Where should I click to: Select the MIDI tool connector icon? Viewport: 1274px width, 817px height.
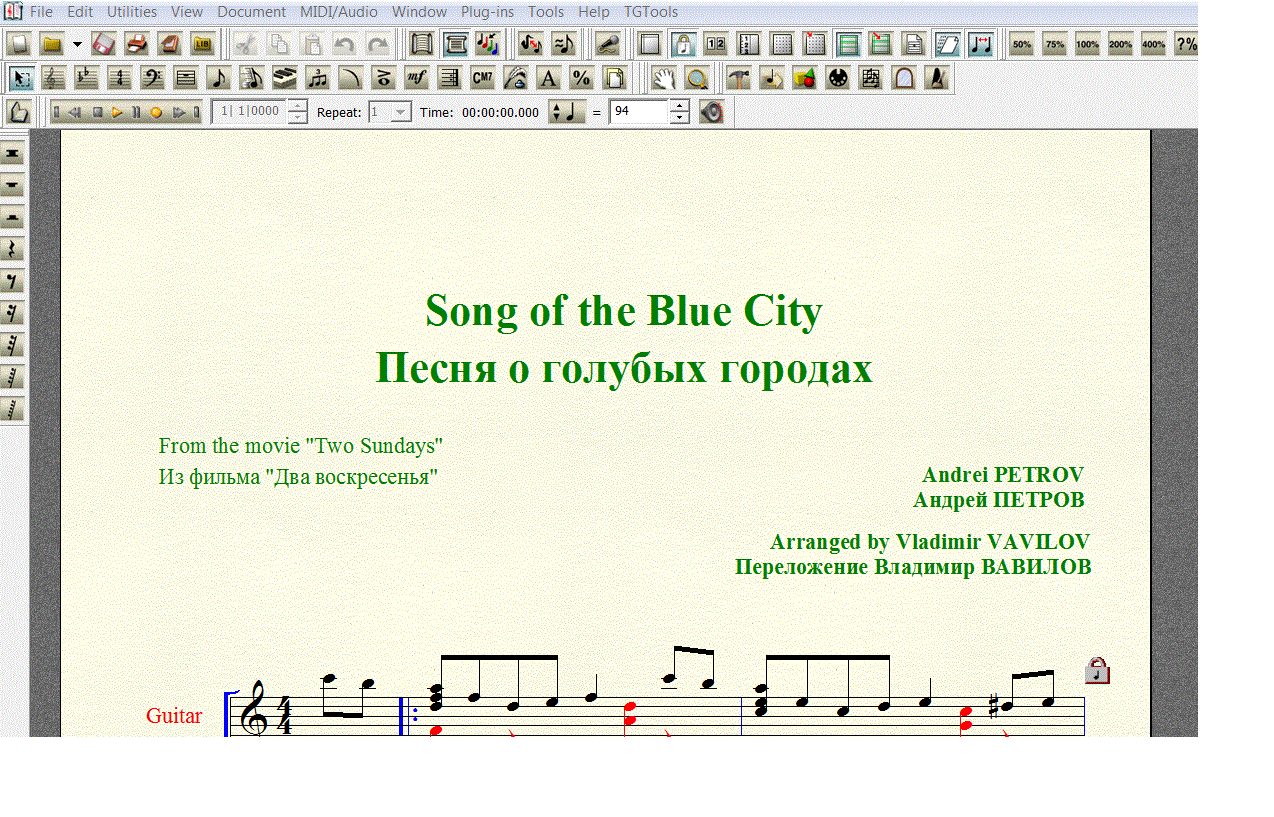838,78
